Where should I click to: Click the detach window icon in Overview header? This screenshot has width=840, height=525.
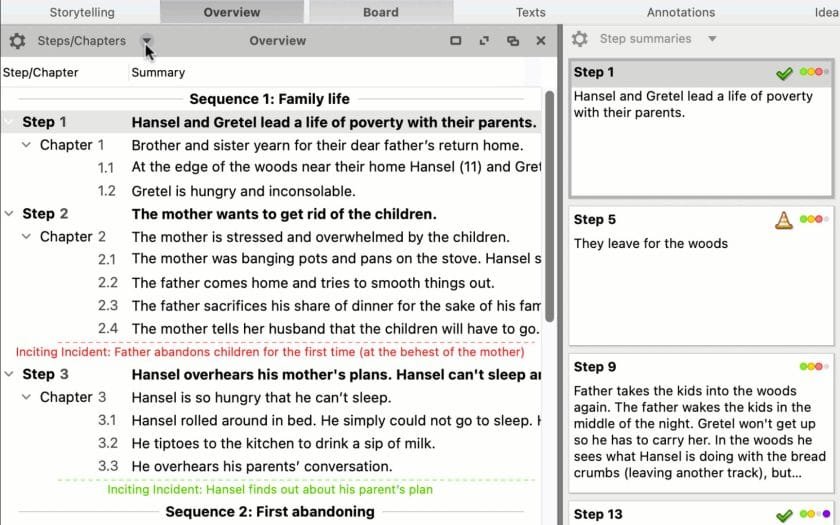coord(513,41)
